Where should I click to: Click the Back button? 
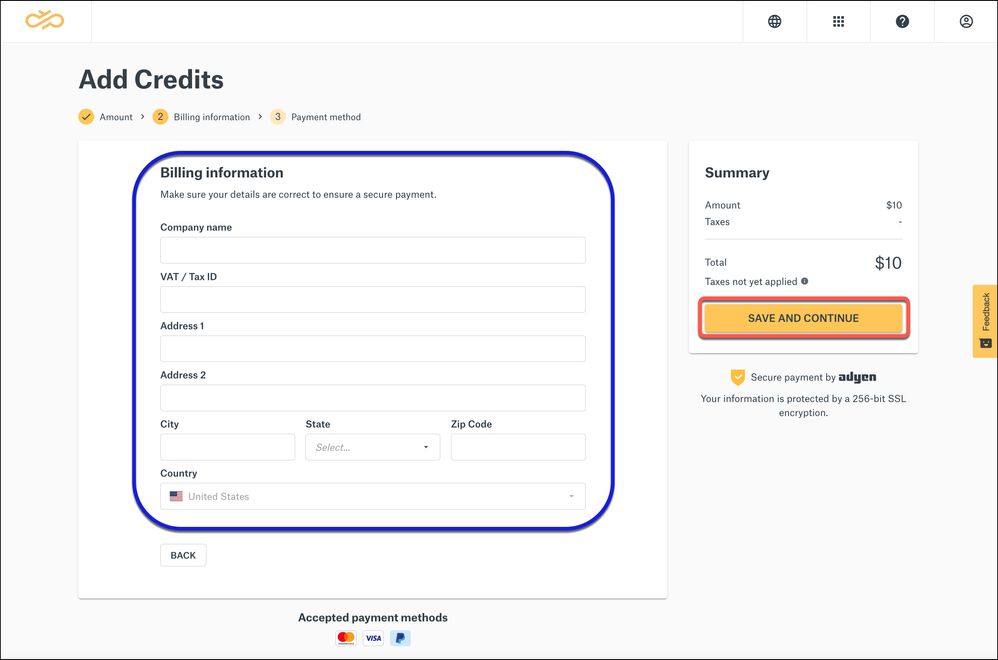[183, 555]
